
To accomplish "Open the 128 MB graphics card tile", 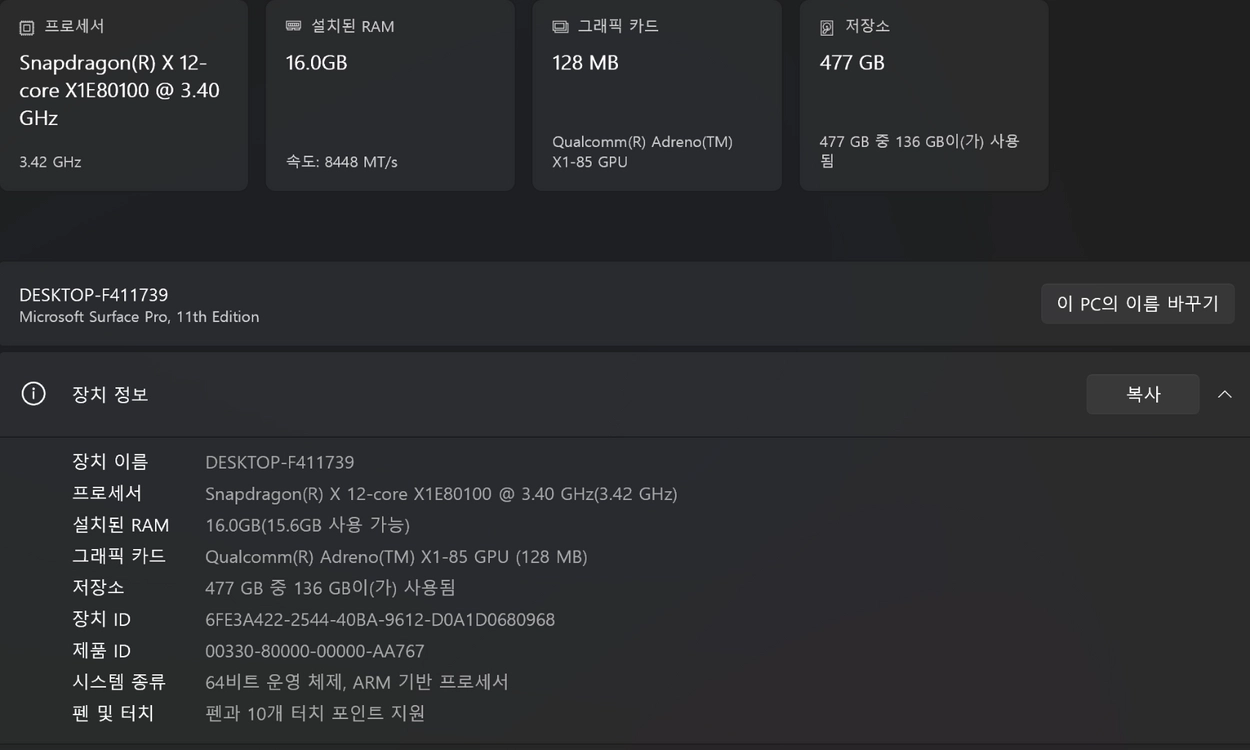I will [657, 95].
